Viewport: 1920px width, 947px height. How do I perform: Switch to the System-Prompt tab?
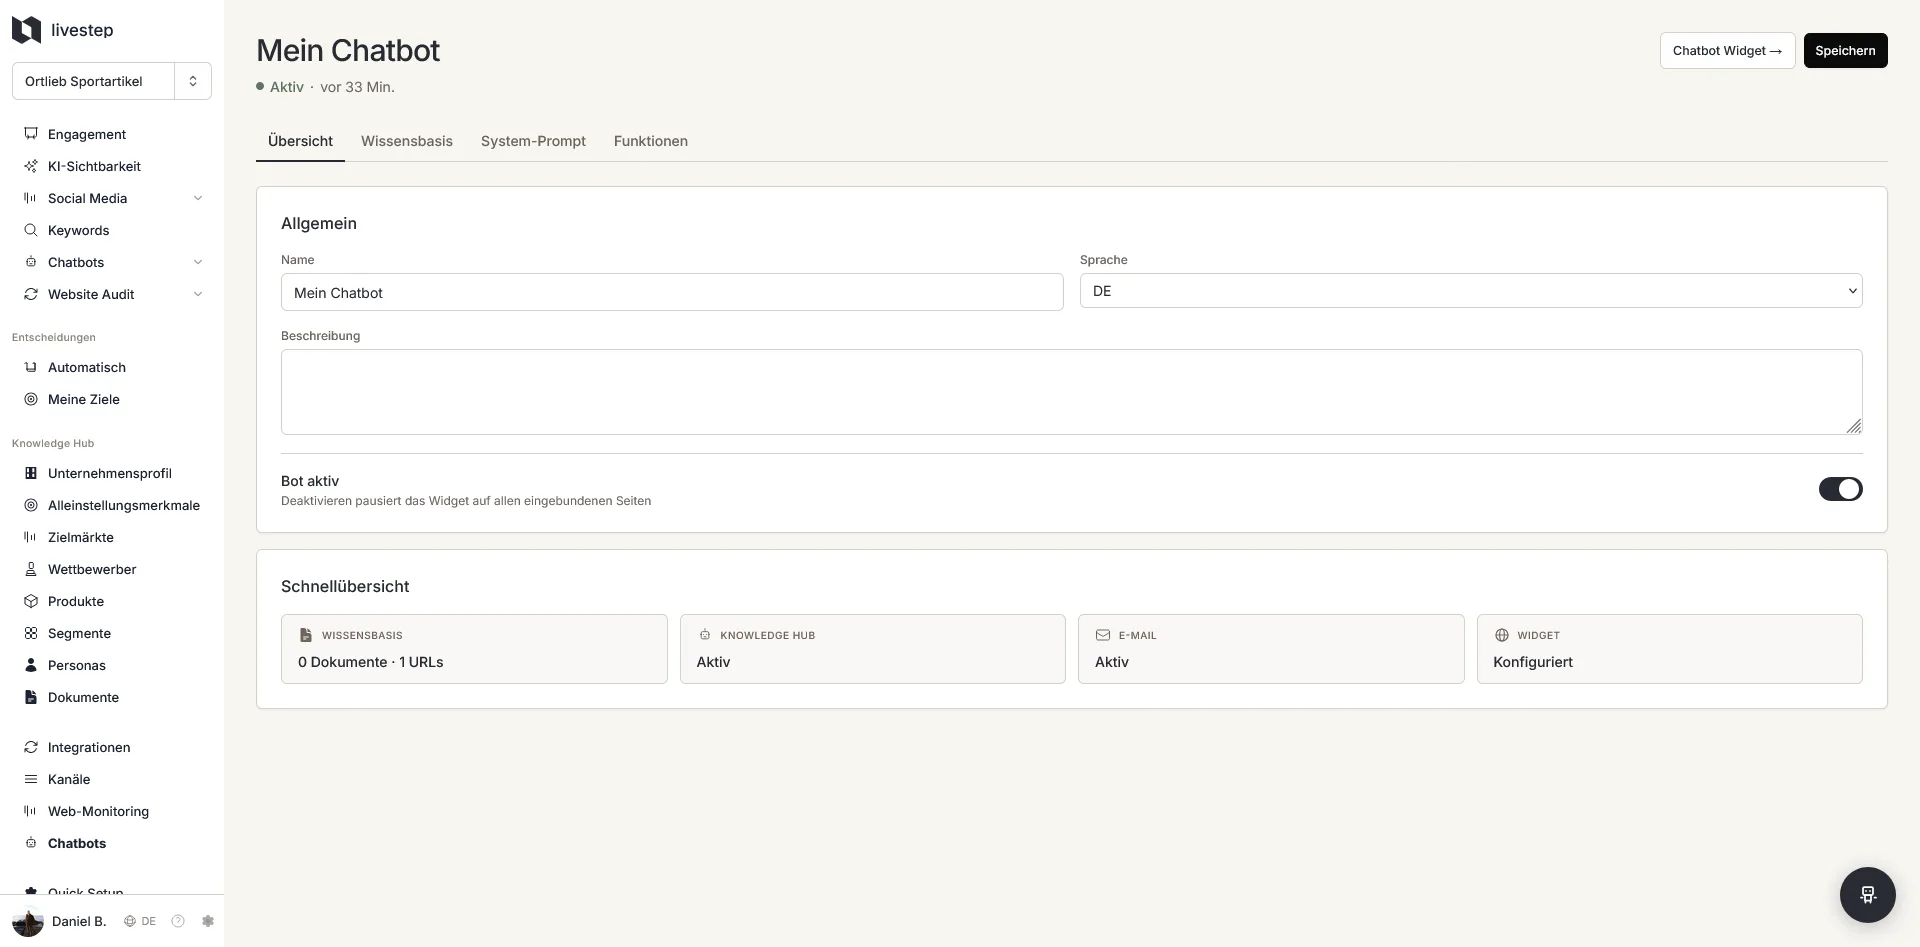point(533,141)
